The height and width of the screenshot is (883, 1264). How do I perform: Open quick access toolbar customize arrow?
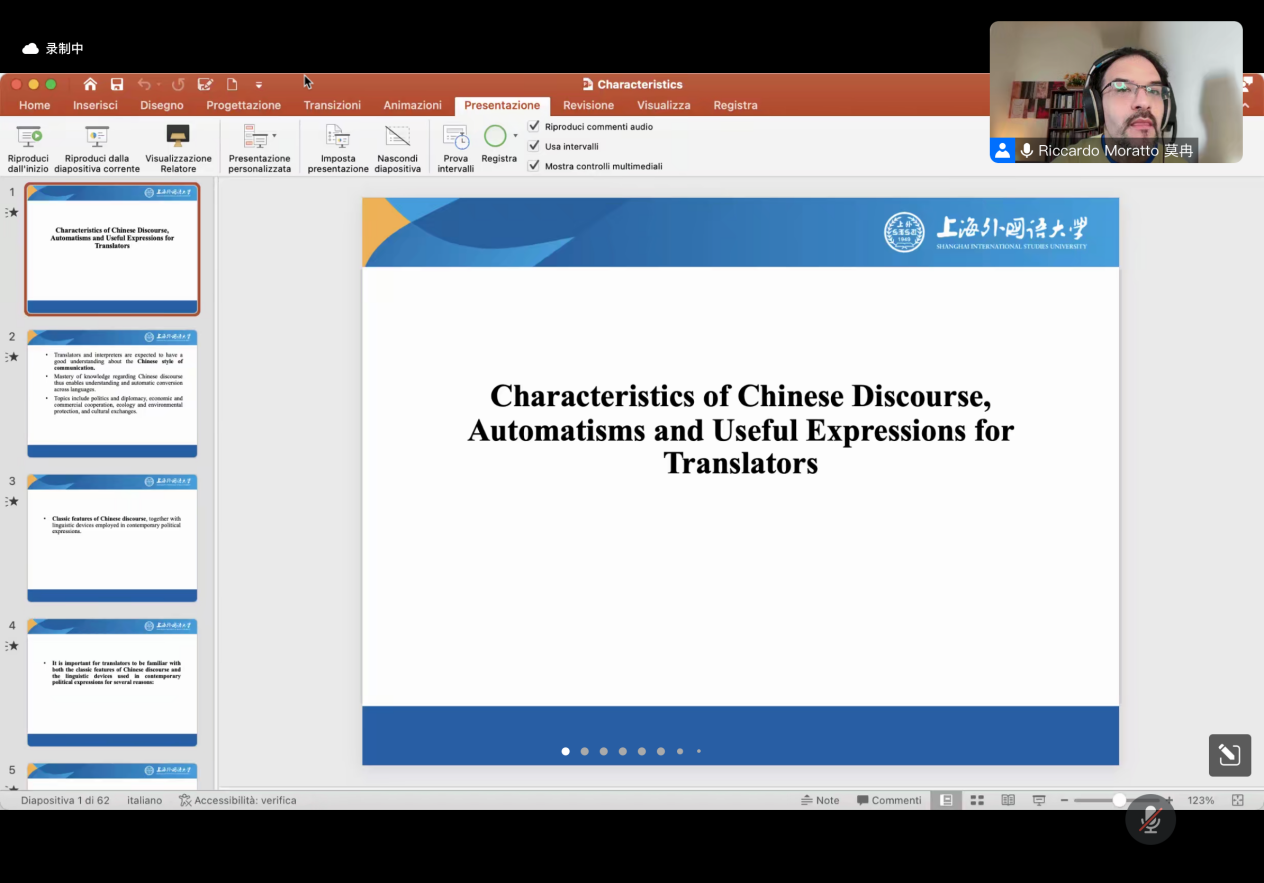(259, 85)
